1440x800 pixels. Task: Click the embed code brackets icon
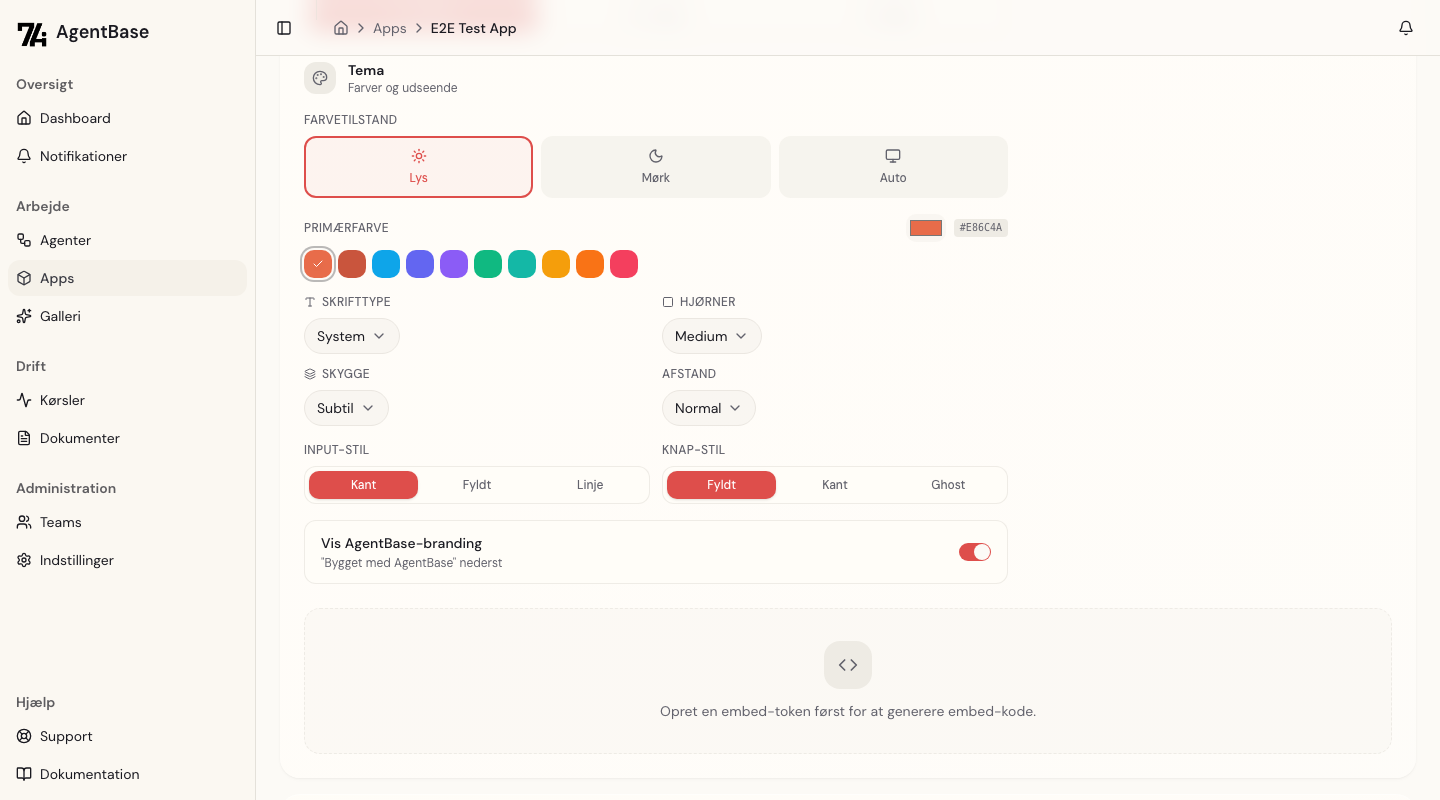tap(848, 665)
